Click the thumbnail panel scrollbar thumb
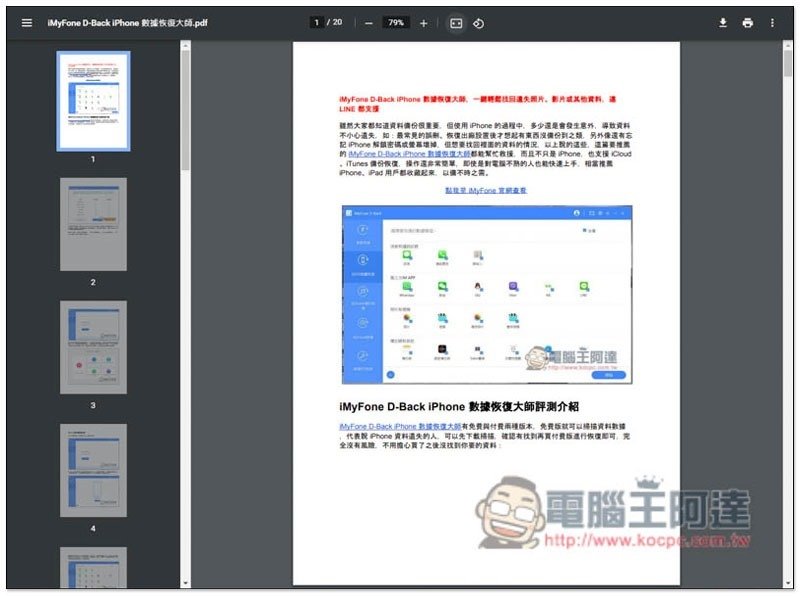The width and height of the screenshot is (800, 596). click(x=185, y=110)
